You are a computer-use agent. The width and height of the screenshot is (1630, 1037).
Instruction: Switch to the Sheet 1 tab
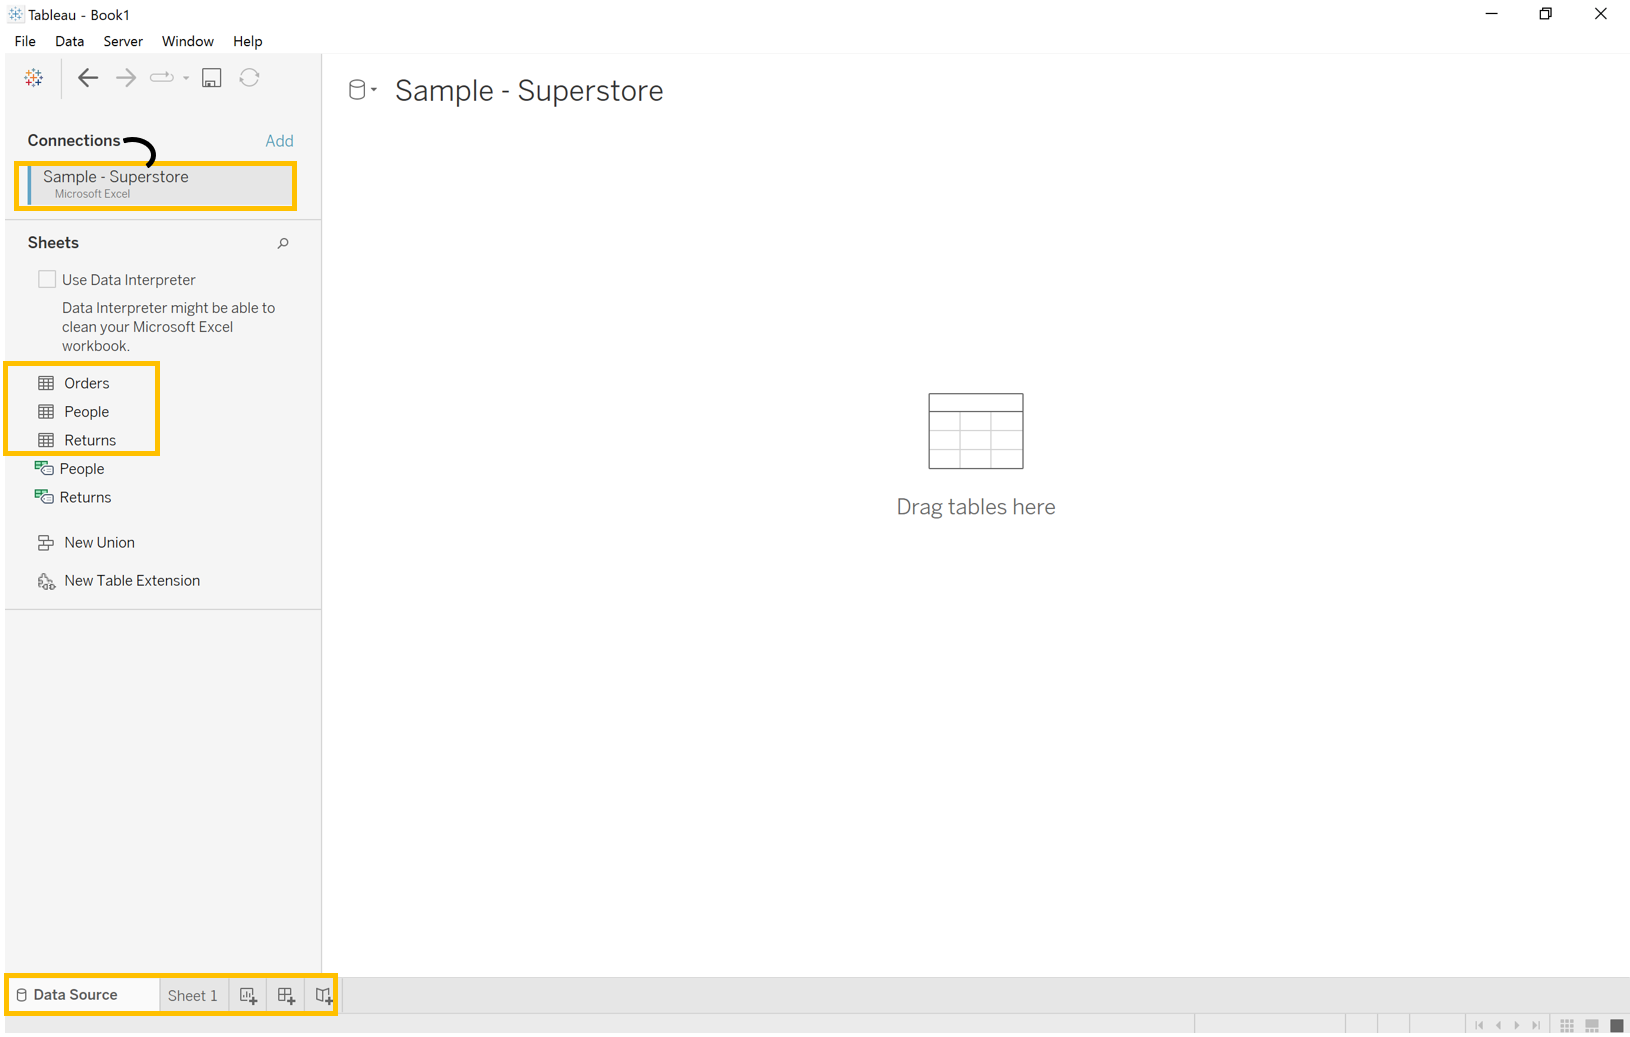pyautogui.click(x=192, y=995)
